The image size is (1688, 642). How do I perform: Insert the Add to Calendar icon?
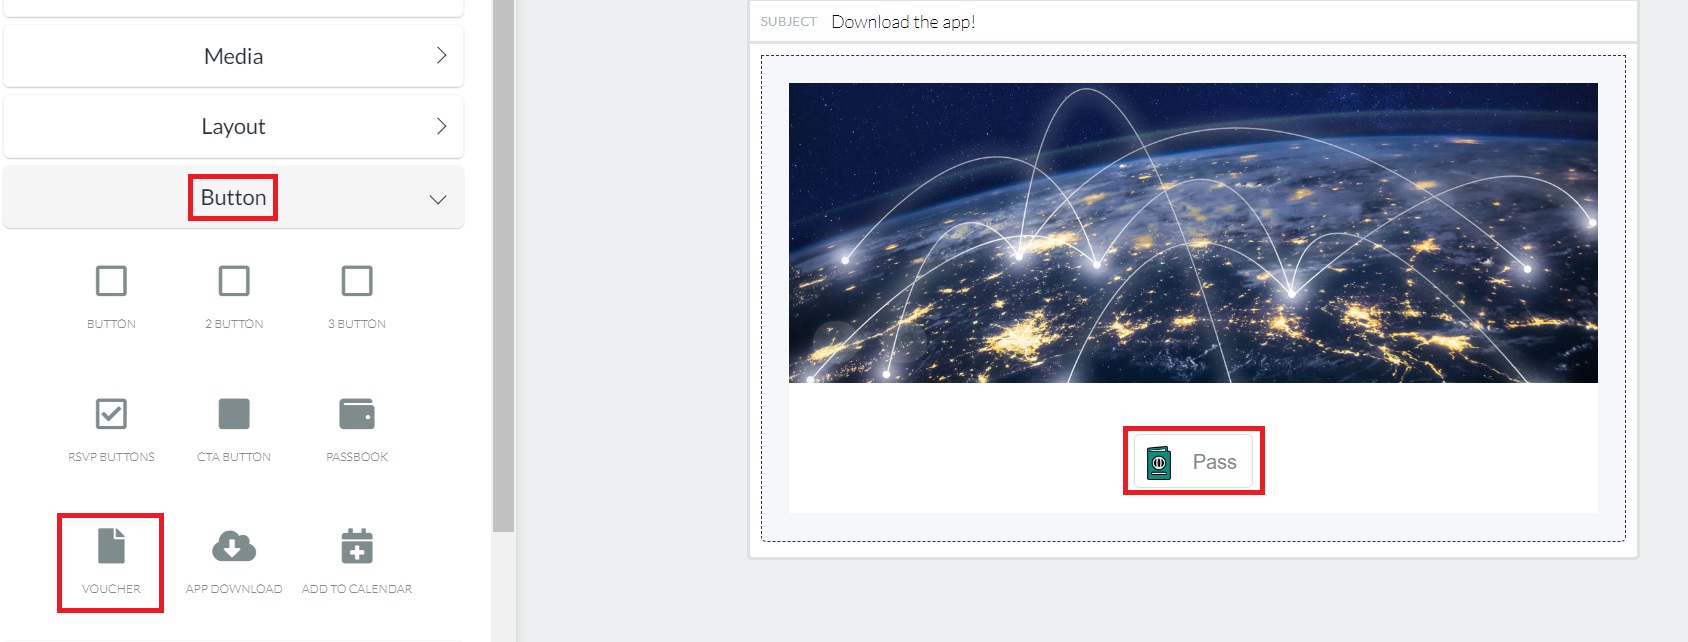pos(357,546)
